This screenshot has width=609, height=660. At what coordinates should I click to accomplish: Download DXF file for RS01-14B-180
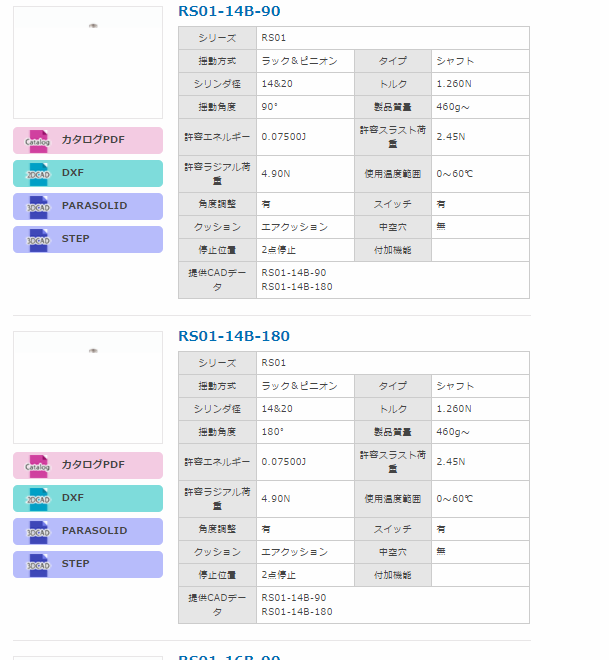(x=88, y=498)
